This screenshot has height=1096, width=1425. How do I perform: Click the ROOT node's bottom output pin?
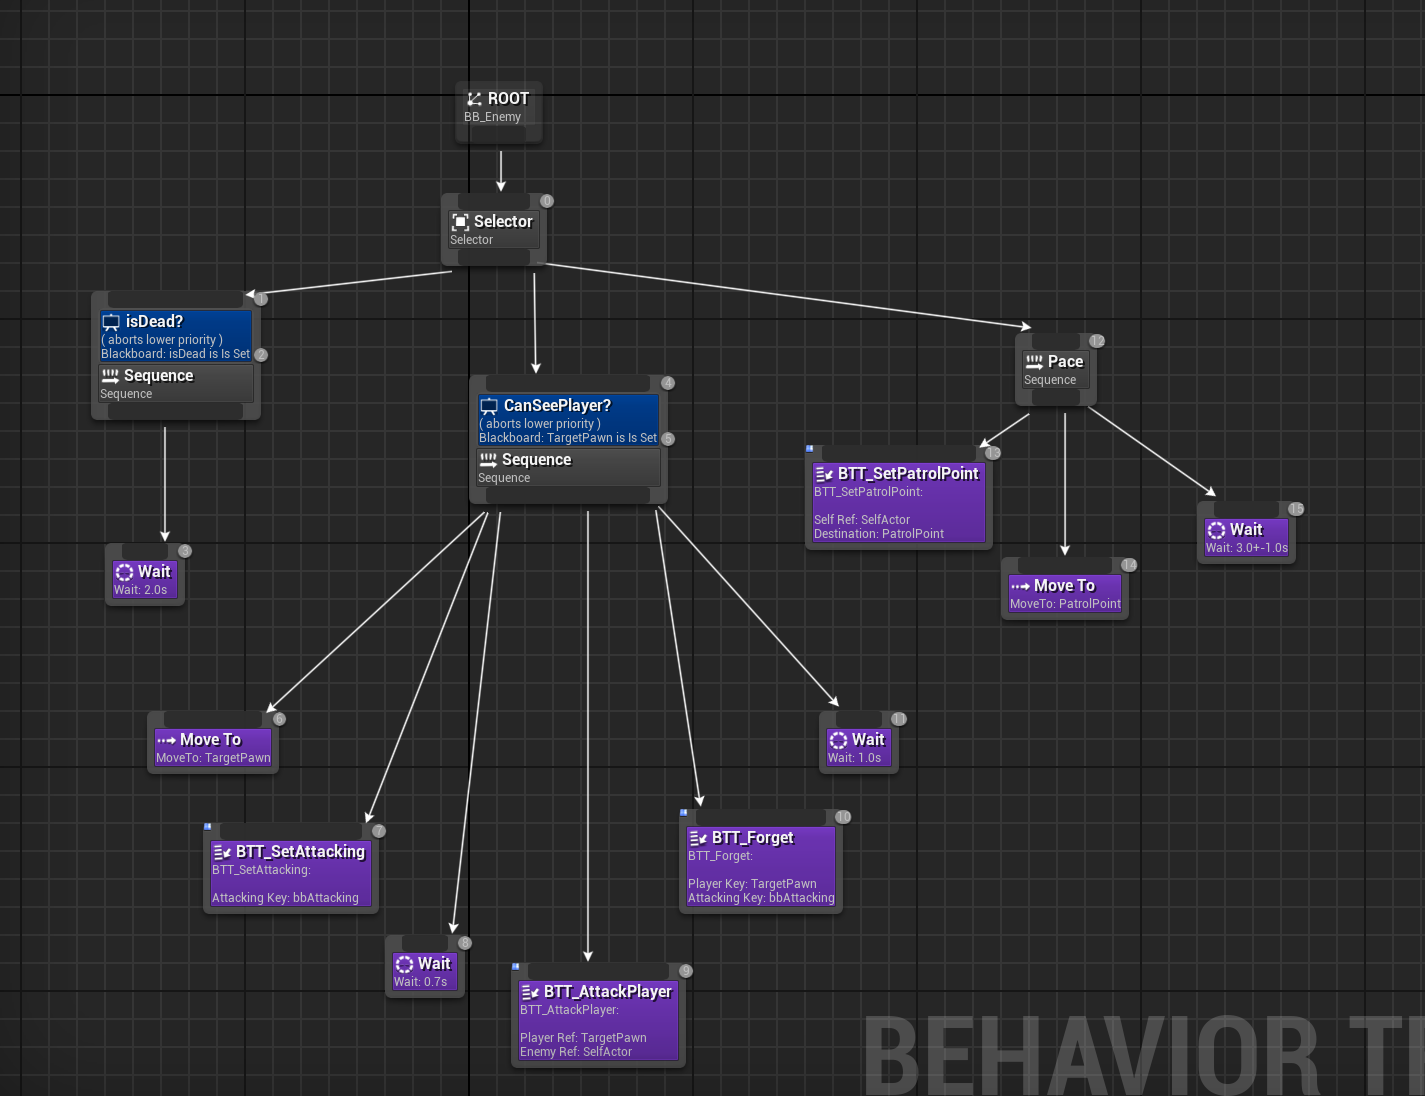click(x=499, y=135)
